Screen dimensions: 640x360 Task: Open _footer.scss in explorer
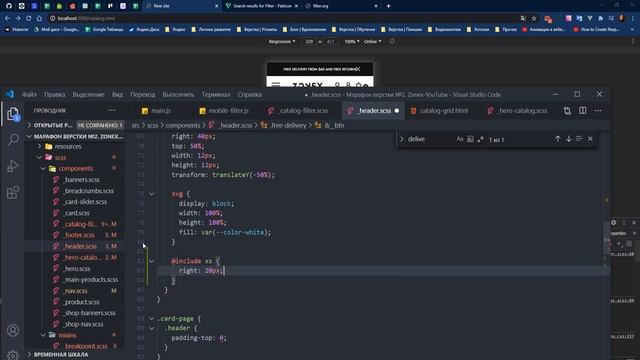pos(79,235)
